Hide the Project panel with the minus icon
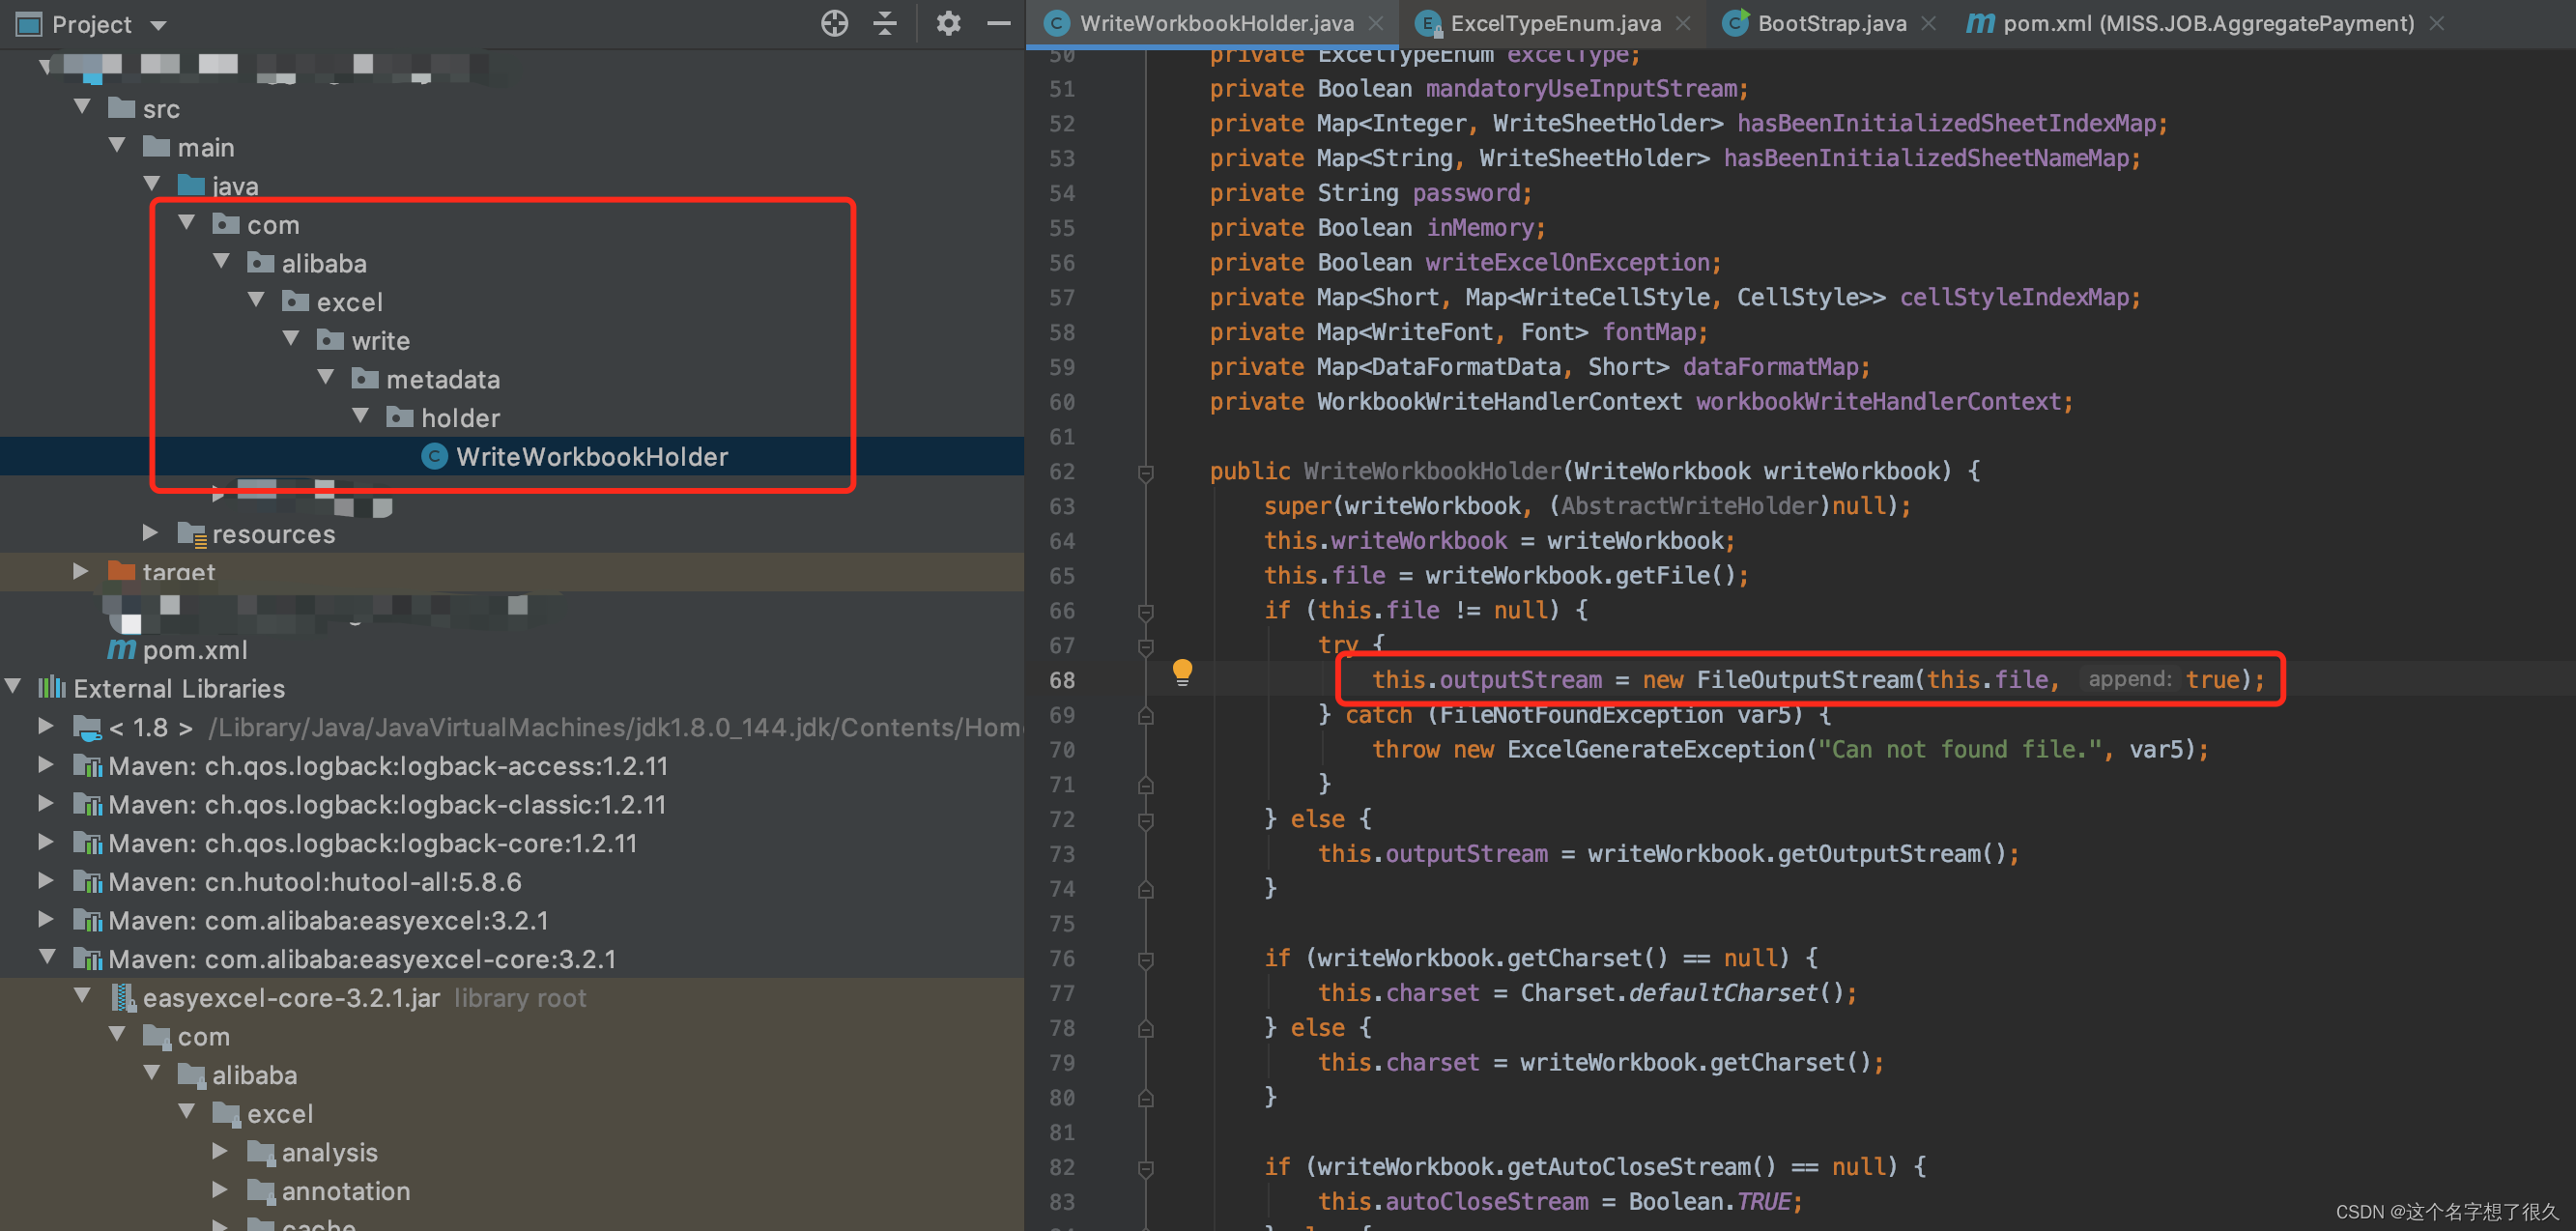The image size is (2576, 1231). coord(999,23)
